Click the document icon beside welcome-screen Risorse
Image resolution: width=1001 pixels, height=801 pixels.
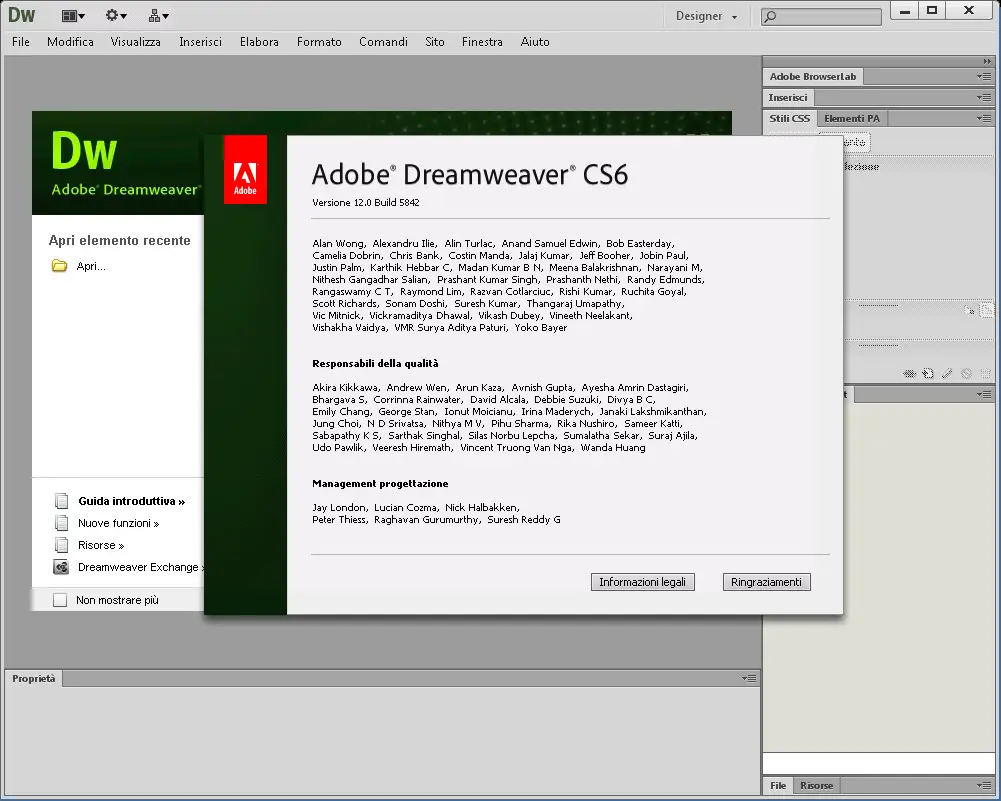(61, 545)
